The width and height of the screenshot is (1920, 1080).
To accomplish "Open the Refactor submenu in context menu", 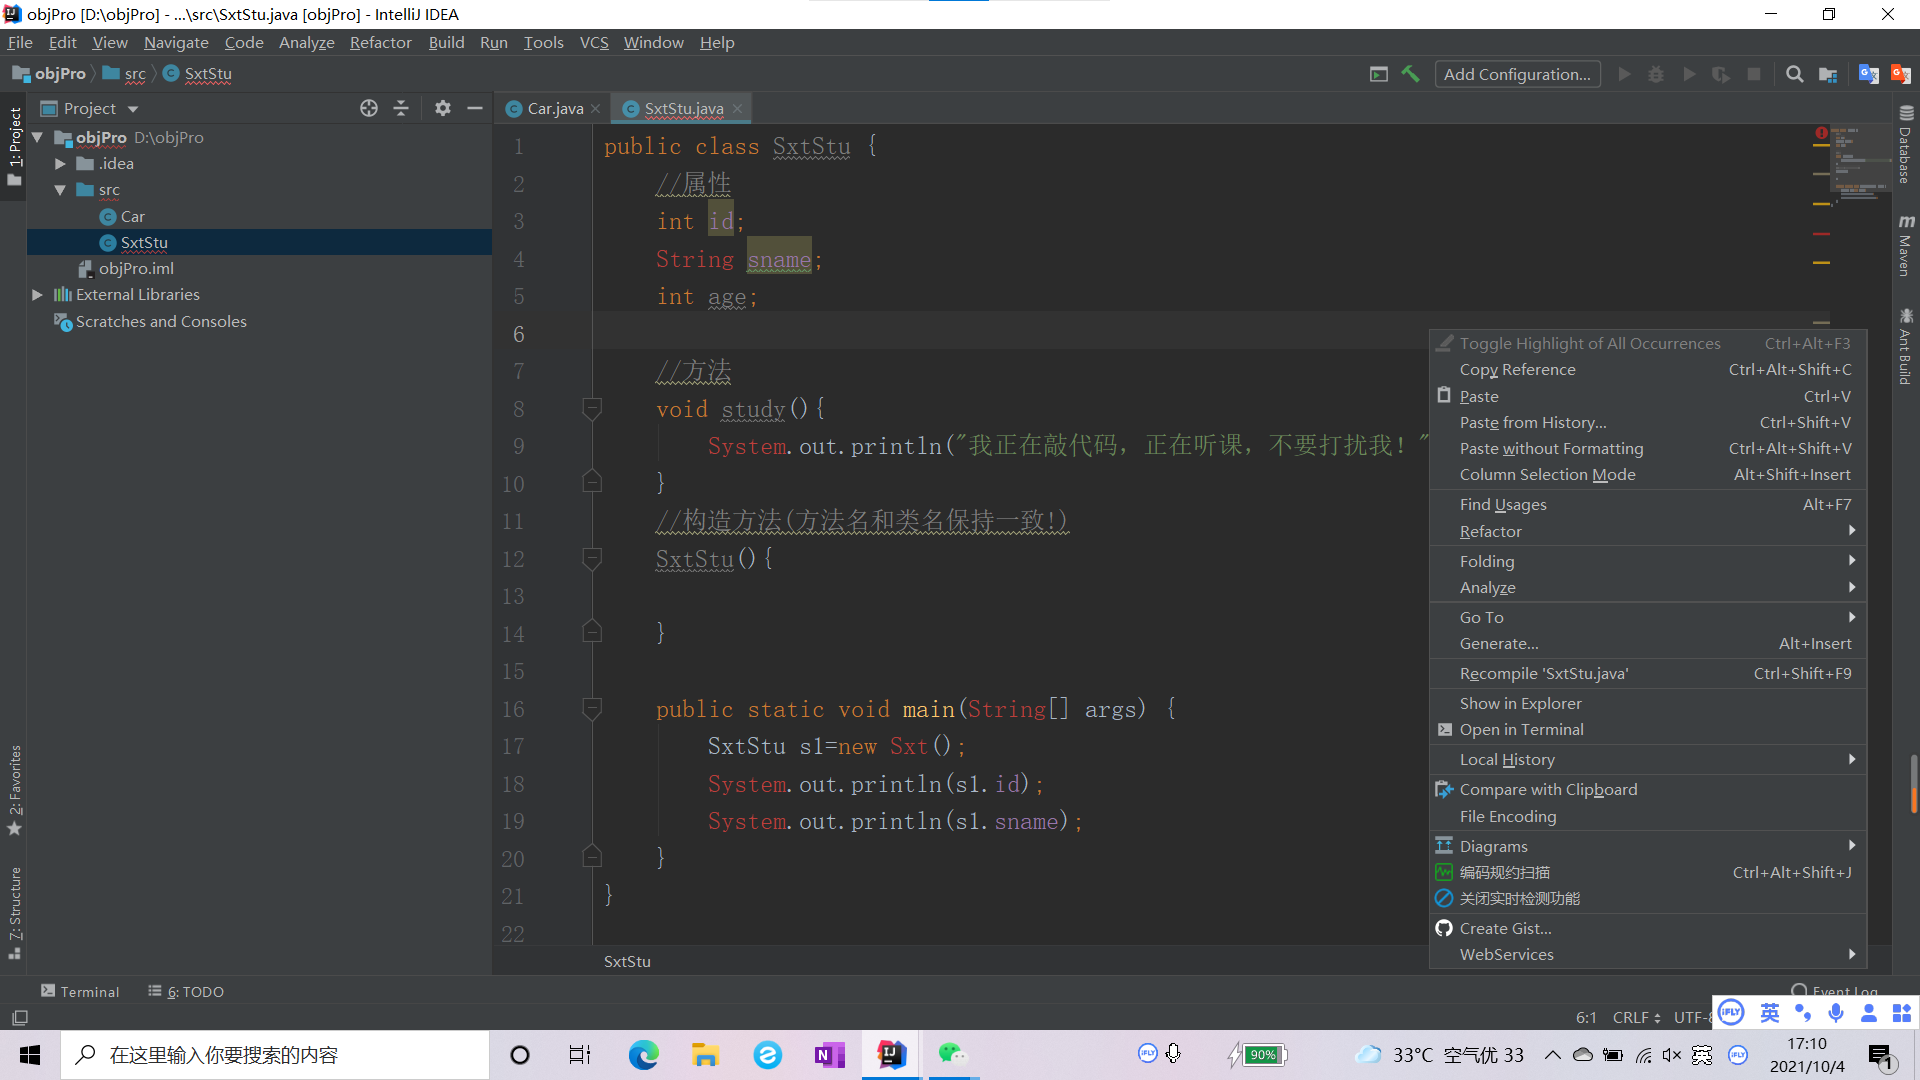I will click(1648, 531).
